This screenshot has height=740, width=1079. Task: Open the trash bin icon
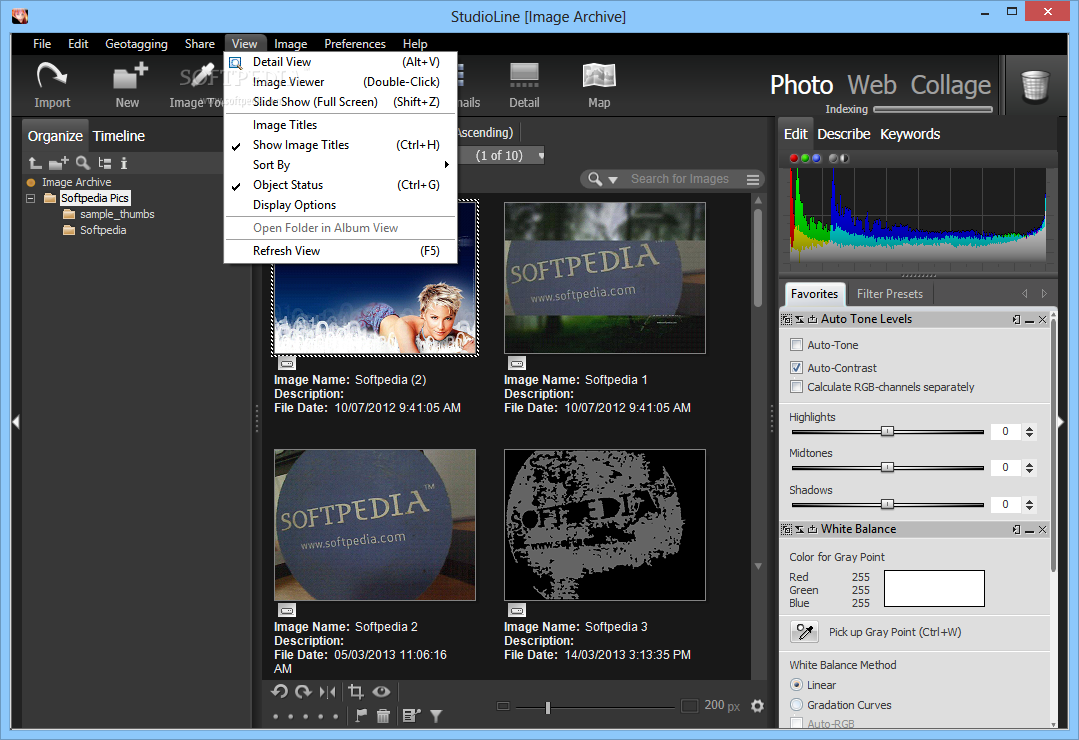pyautogui.click(x=1034, y=87)
